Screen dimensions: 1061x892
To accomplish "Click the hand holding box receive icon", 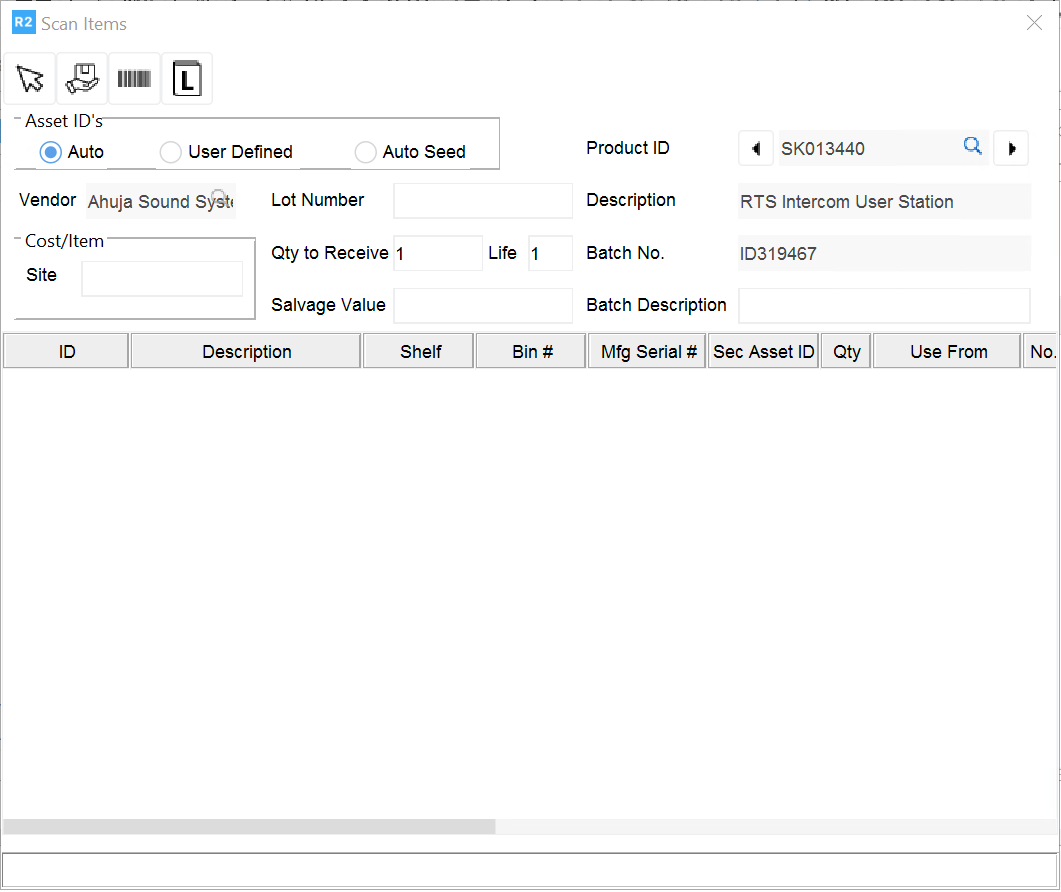I will pos(82,79).
